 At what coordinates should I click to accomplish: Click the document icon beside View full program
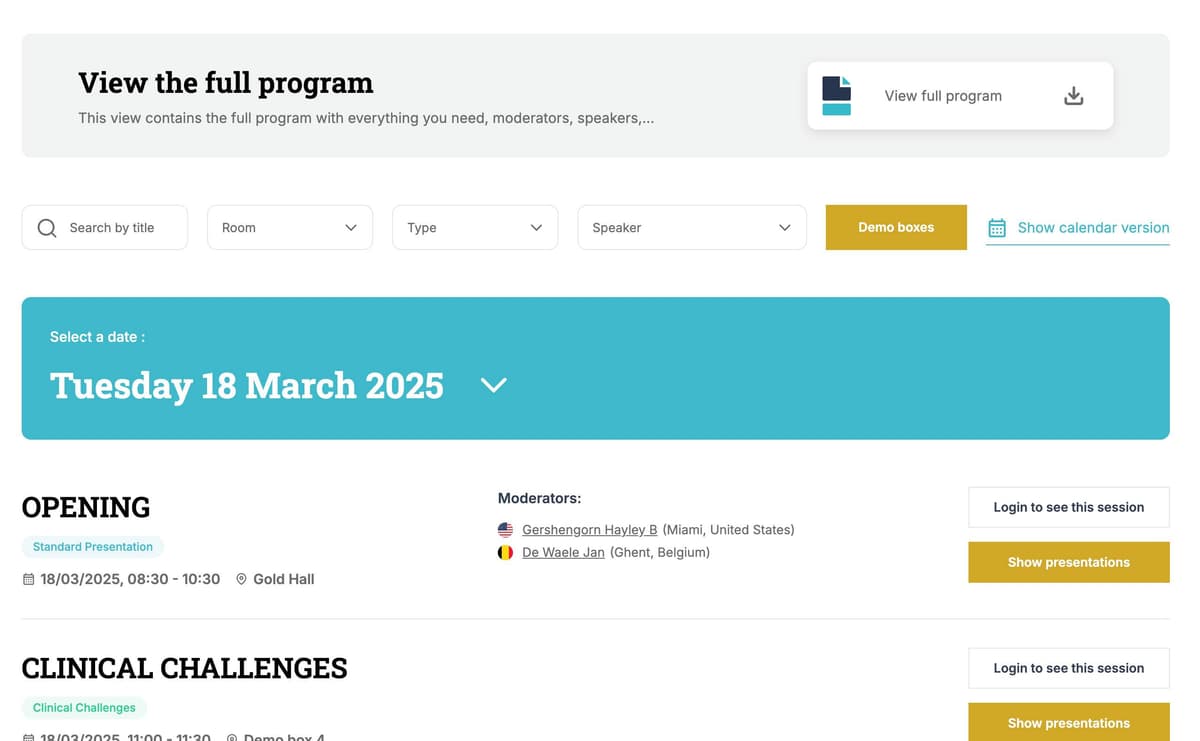(836, 95)
